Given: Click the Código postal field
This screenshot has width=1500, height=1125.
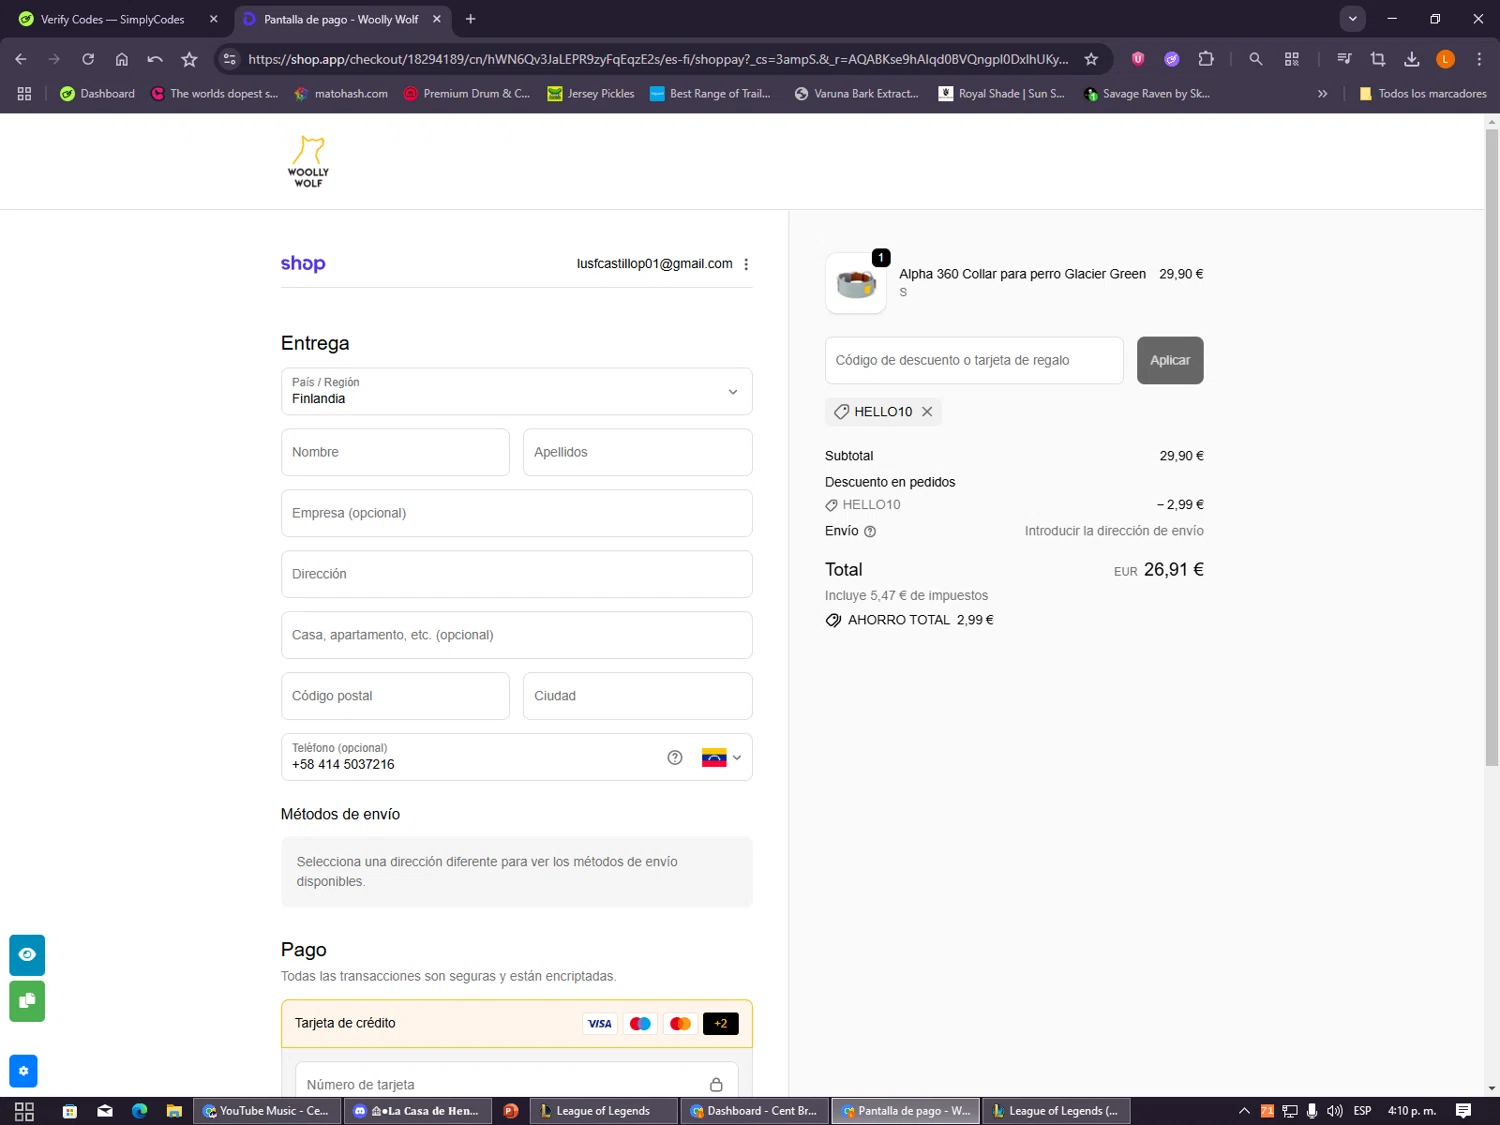Looking at the screenshot, I should click(395, 696).
